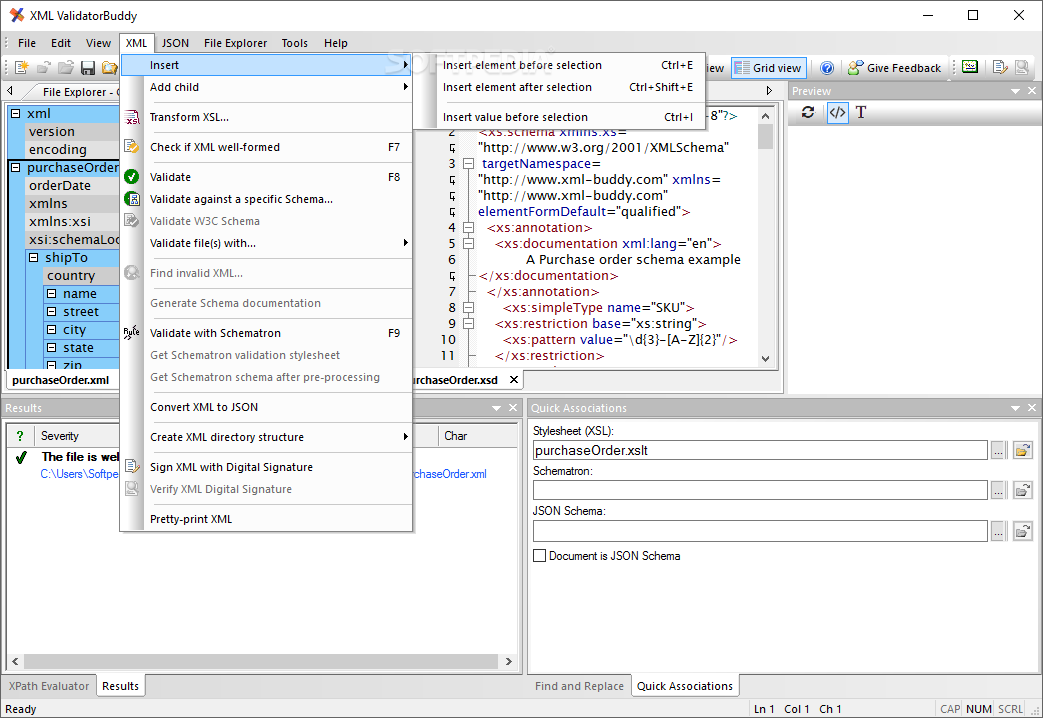The height and width of the screenshot is (718, 1043).
Task: Click the Results horizontal scrollbar track
Action: tap(261, 661)
